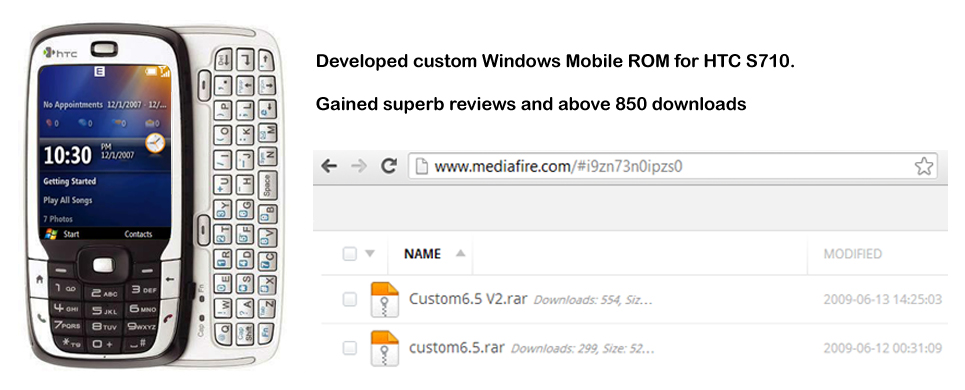The image size is (965, 390).
Task: Reload the Mediafire page
Action: [388, 166]
